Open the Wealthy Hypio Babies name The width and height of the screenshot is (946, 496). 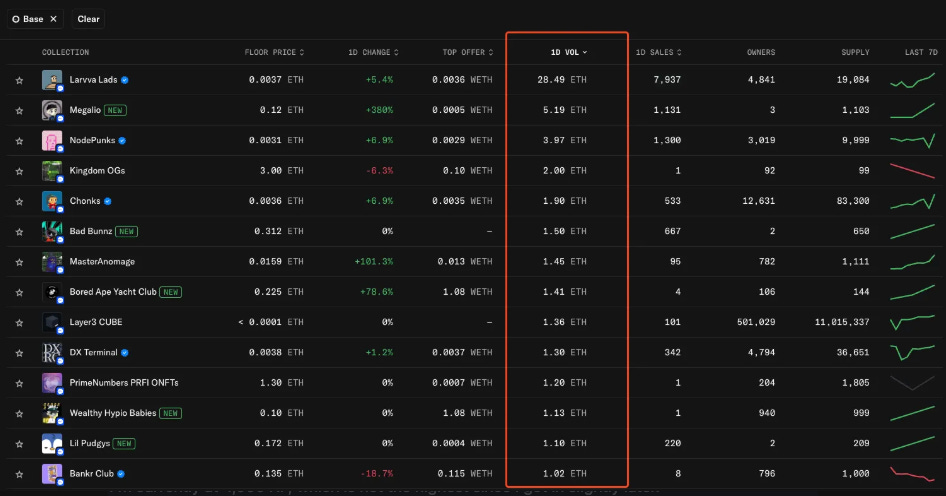tap(113, 413)
